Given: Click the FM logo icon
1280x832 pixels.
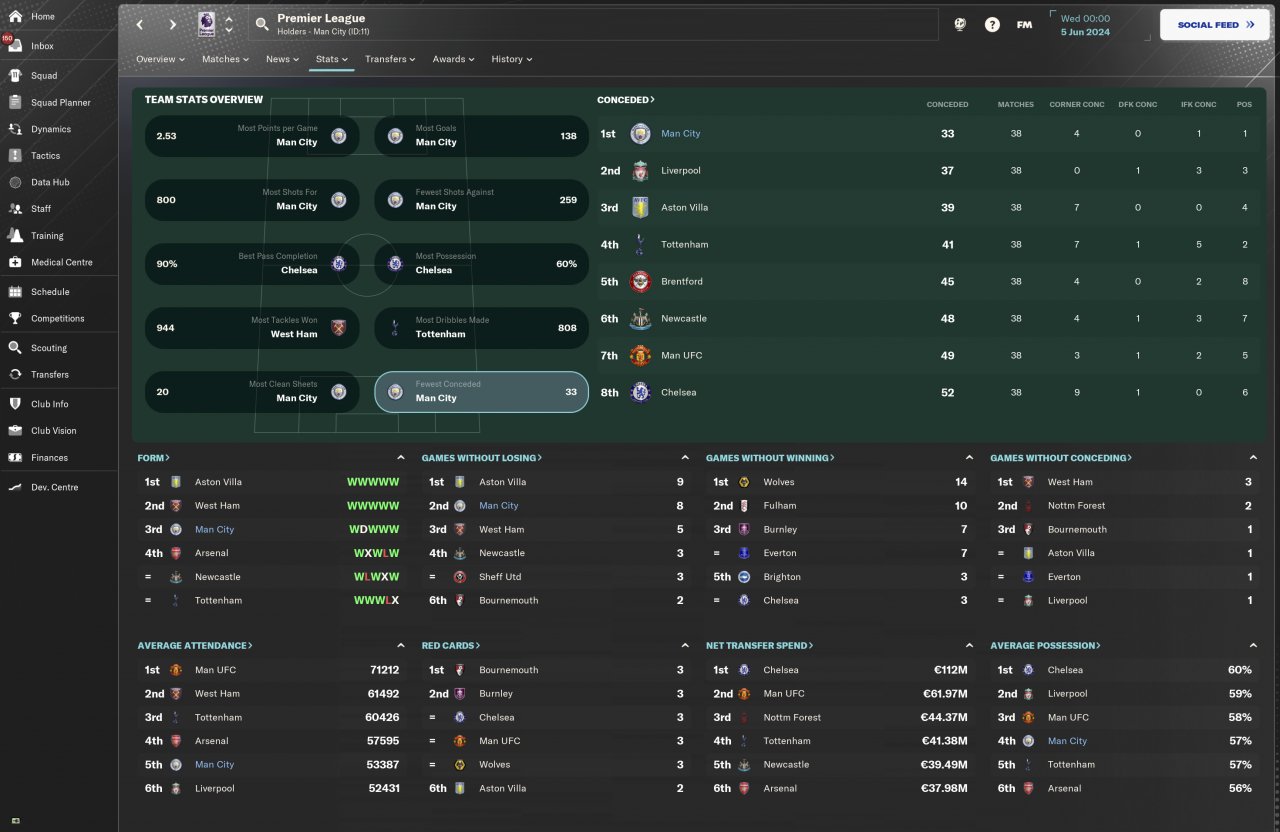Looking at the screenshot, I should [x=1024, y=25].
